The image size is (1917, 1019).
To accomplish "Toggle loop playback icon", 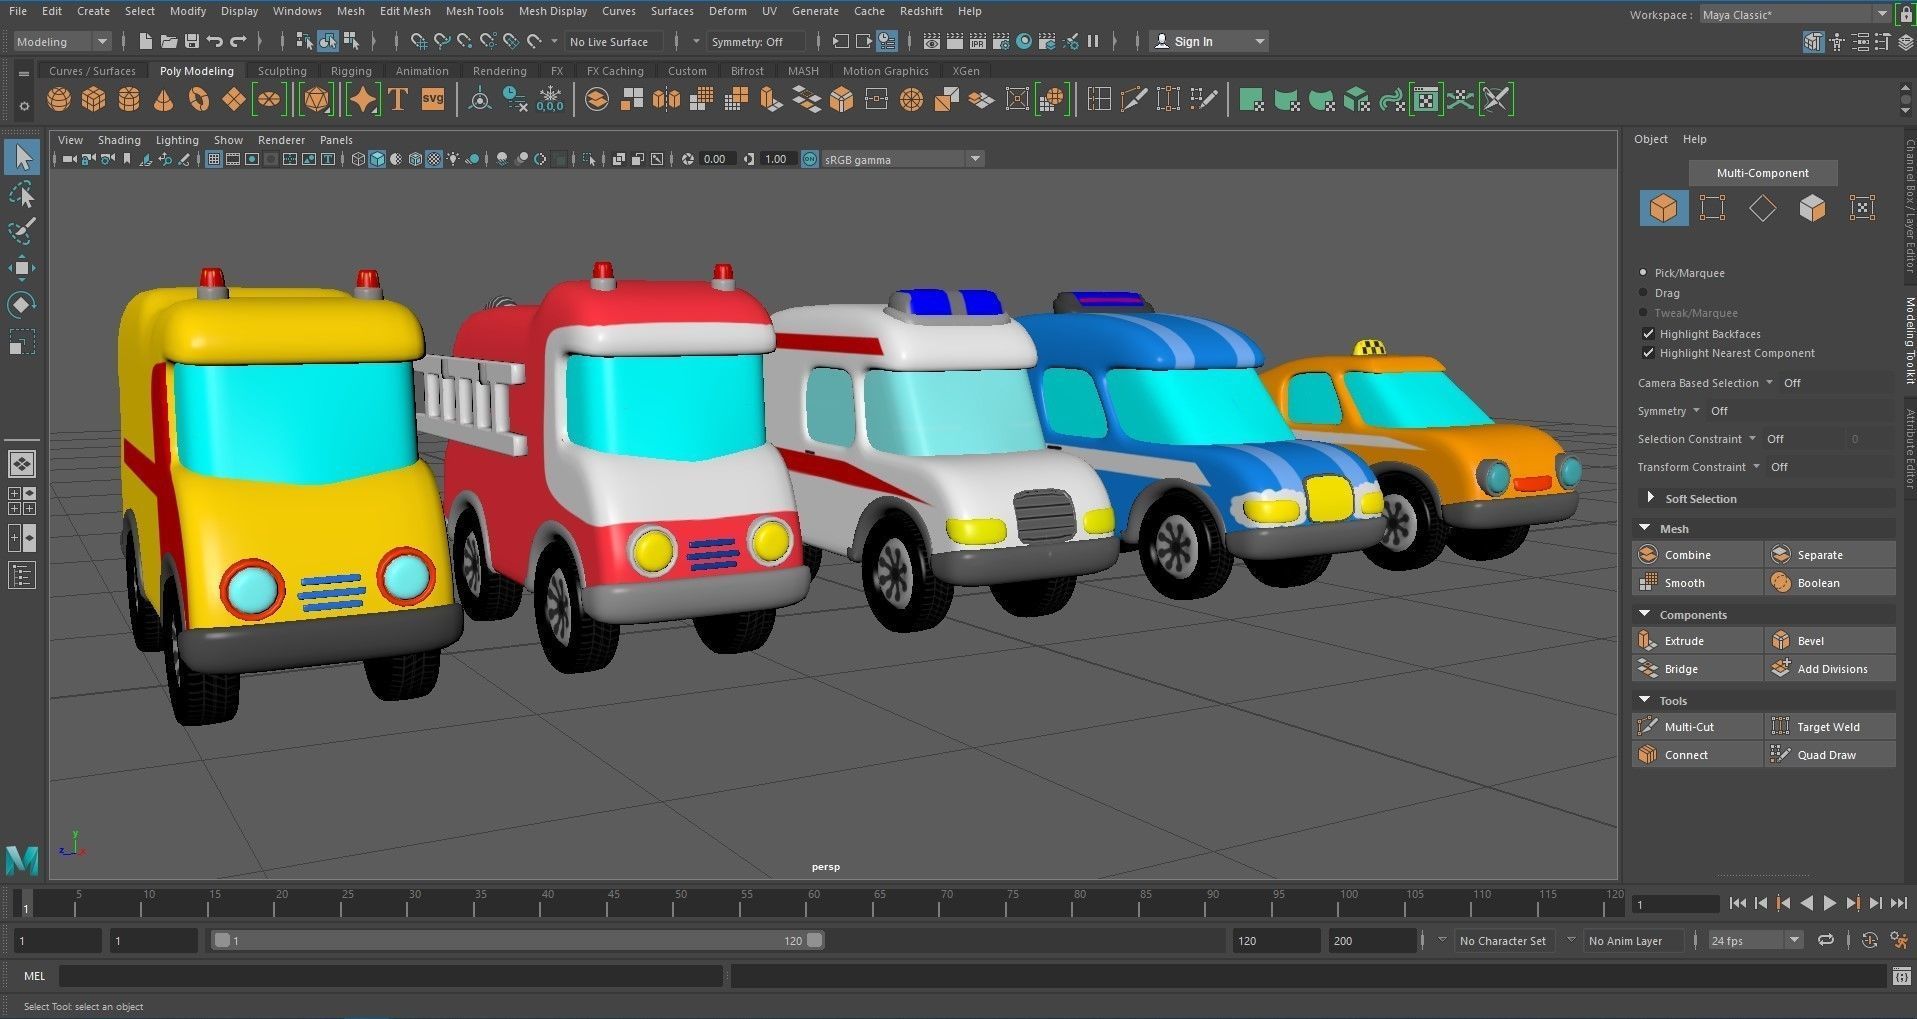I will pos(1825,940).
